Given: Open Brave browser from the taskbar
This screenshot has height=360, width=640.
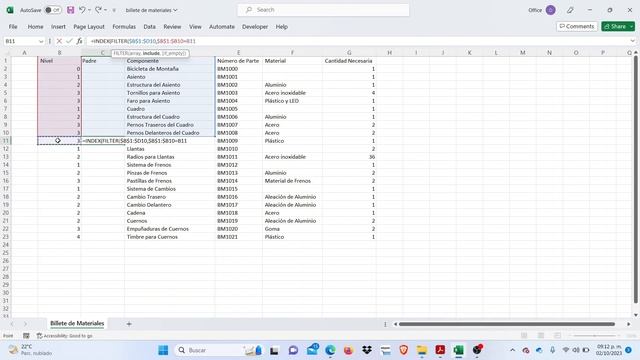Looking at the screenshot, I should [404, 350].
